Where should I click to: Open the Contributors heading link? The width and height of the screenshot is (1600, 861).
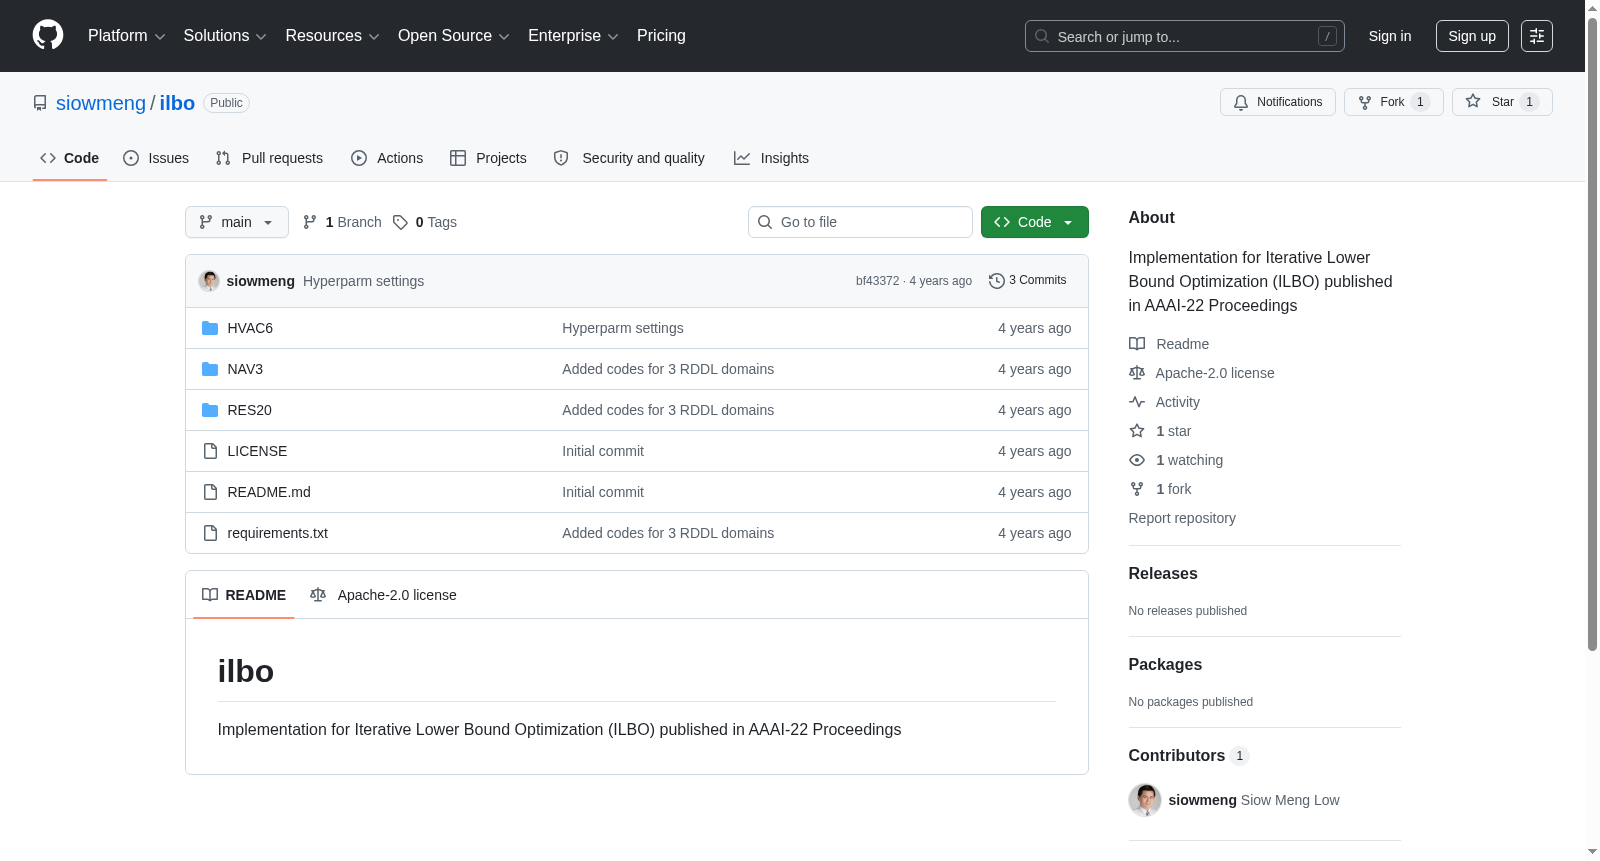(x=1189, y=756)
